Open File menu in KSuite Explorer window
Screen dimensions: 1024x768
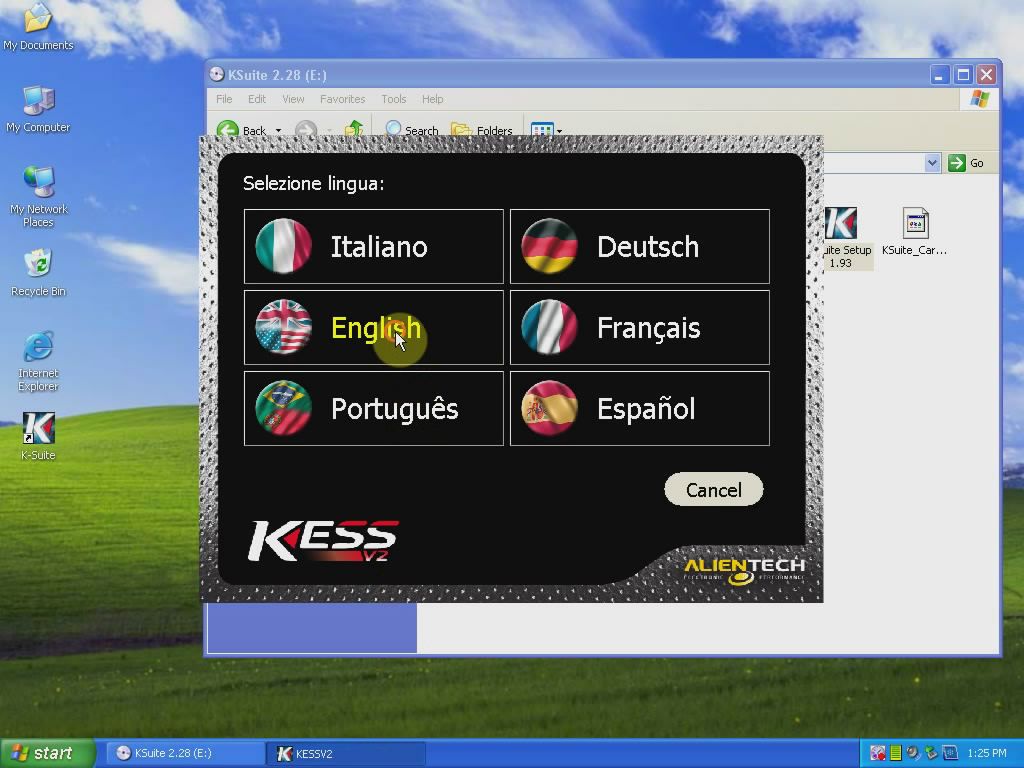coord(224,99)
